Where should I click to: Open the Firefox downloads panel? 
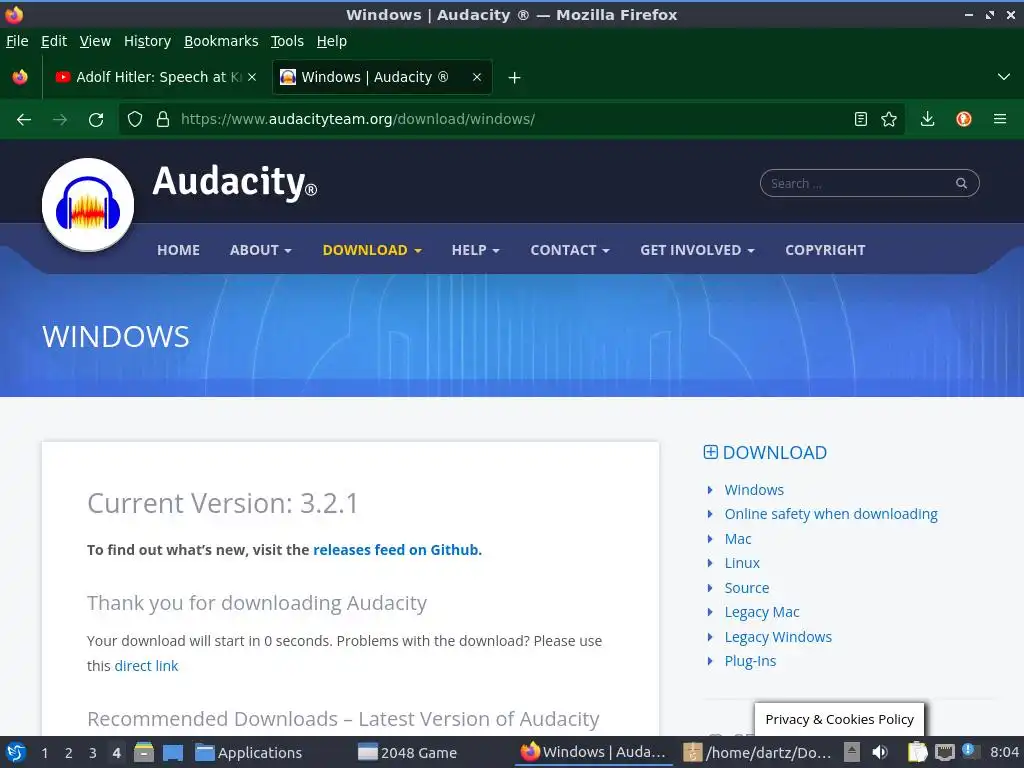click(927, 119)
